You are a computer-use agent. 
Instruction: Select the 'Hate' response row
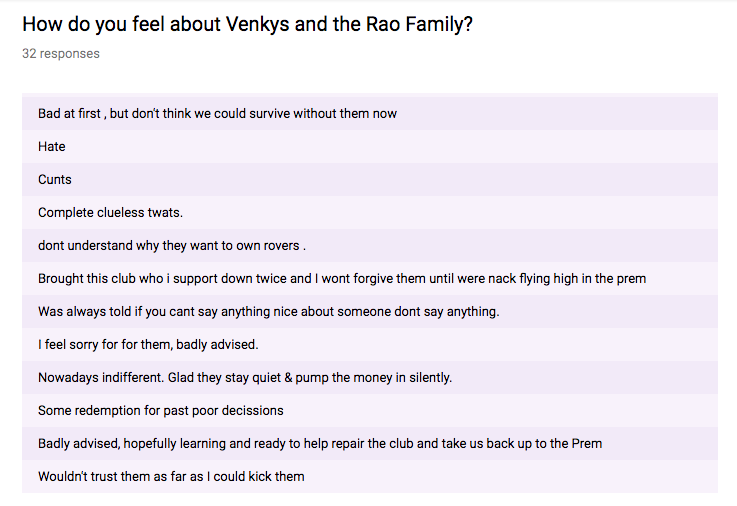click(370, 147)
